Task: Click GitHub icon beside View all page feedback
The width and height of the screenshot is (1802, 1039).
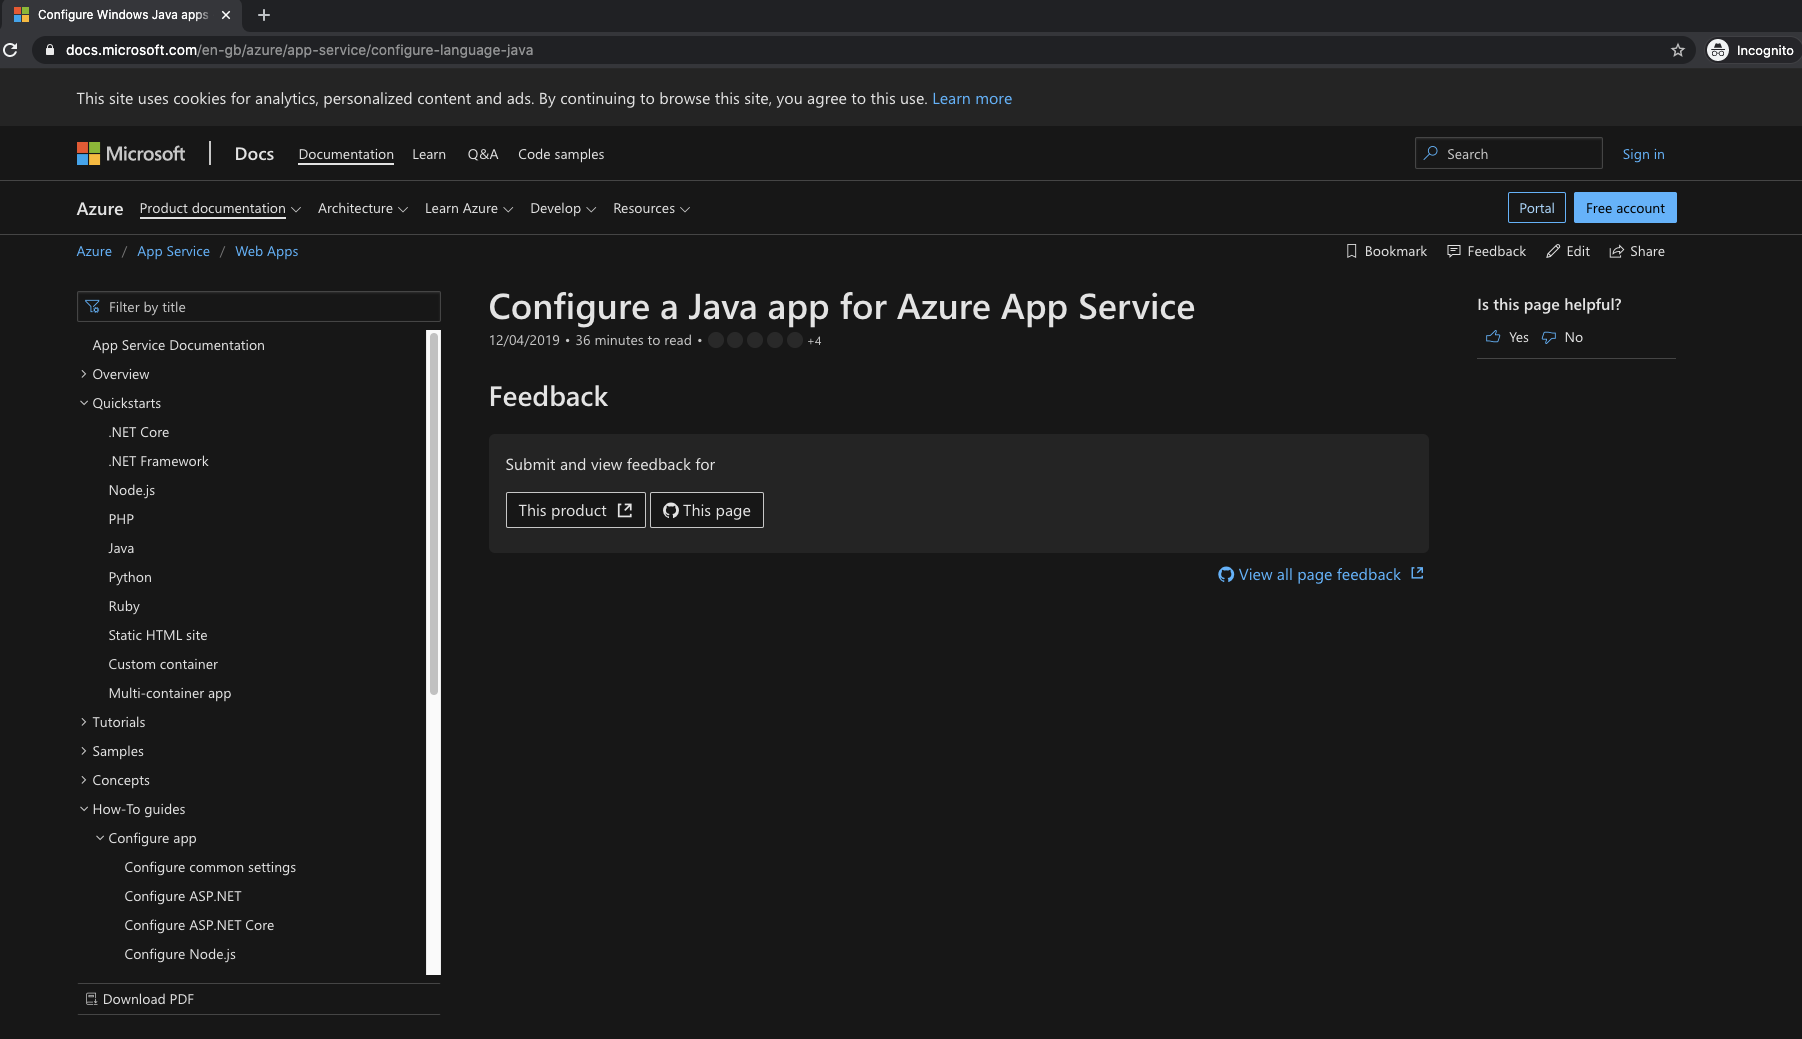Action: (1226, 574)
